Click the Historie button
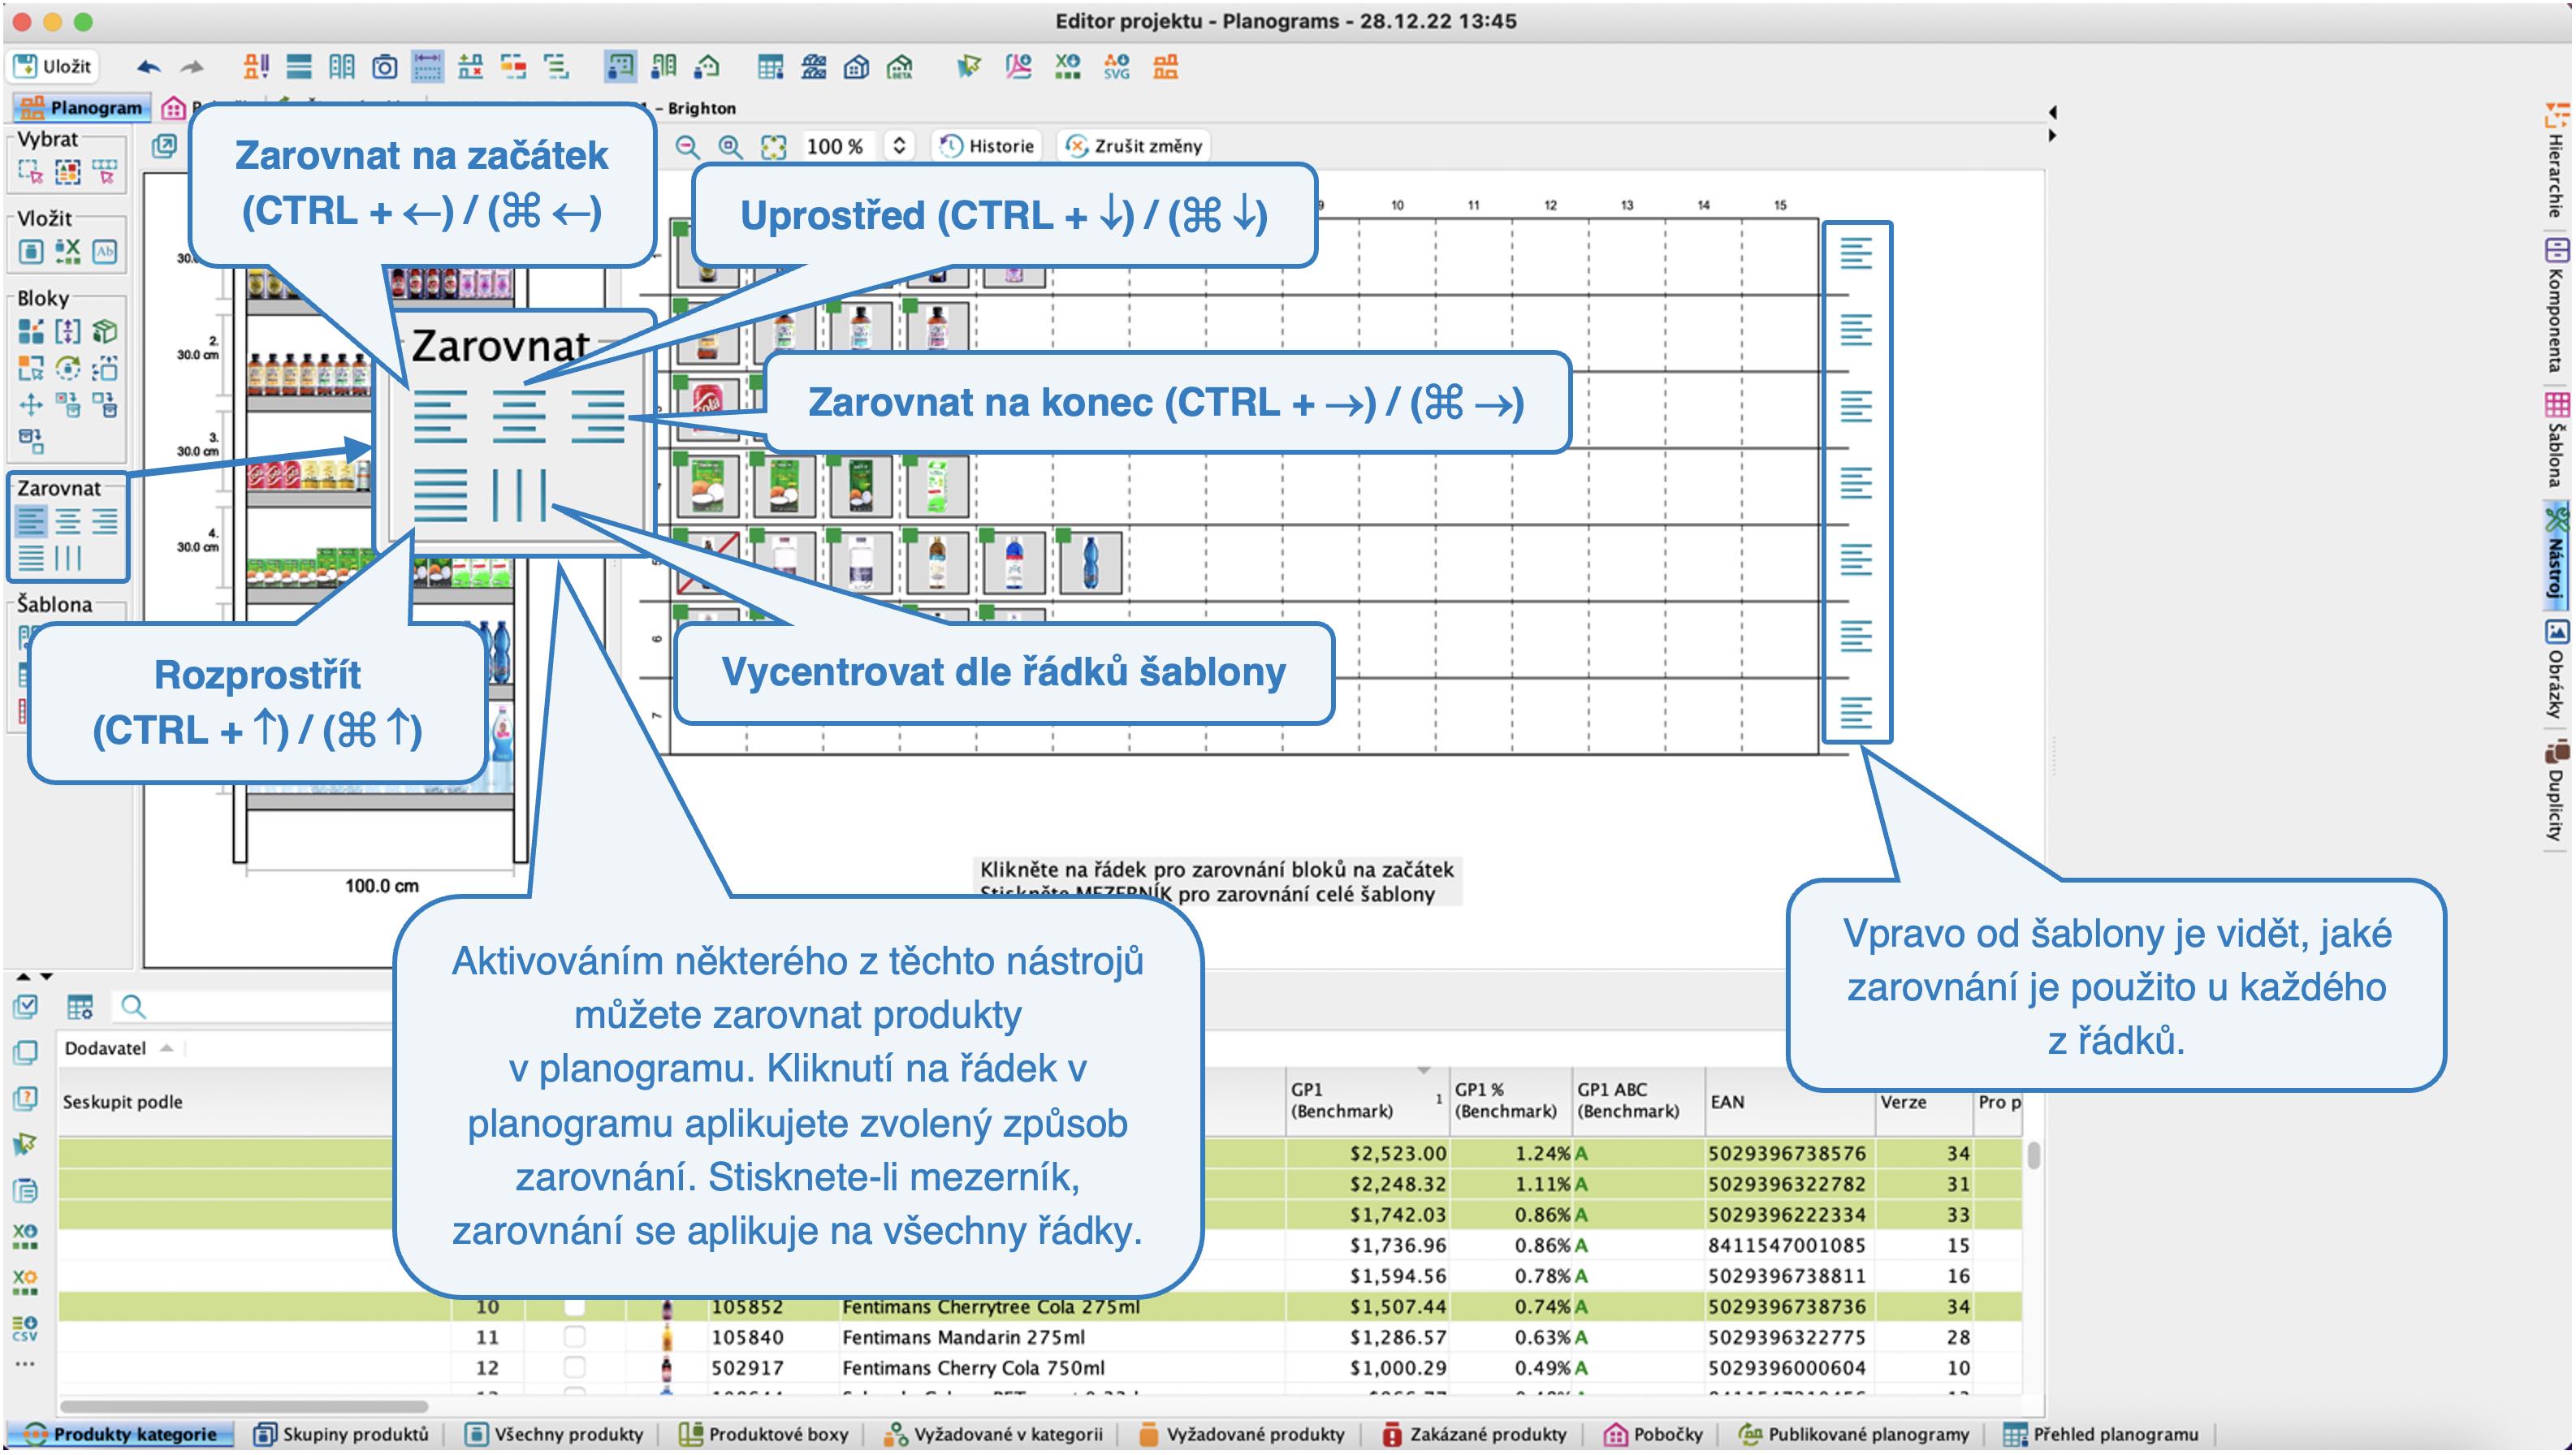 (x=987, y=146)
